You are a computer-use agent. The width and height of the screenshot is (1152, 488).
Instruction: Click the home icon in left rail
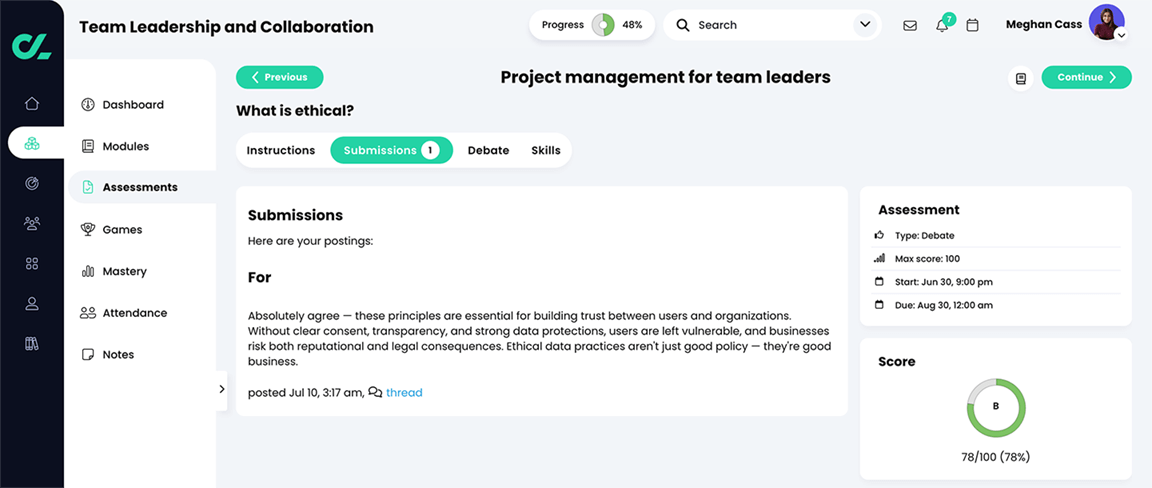[32, 103]
